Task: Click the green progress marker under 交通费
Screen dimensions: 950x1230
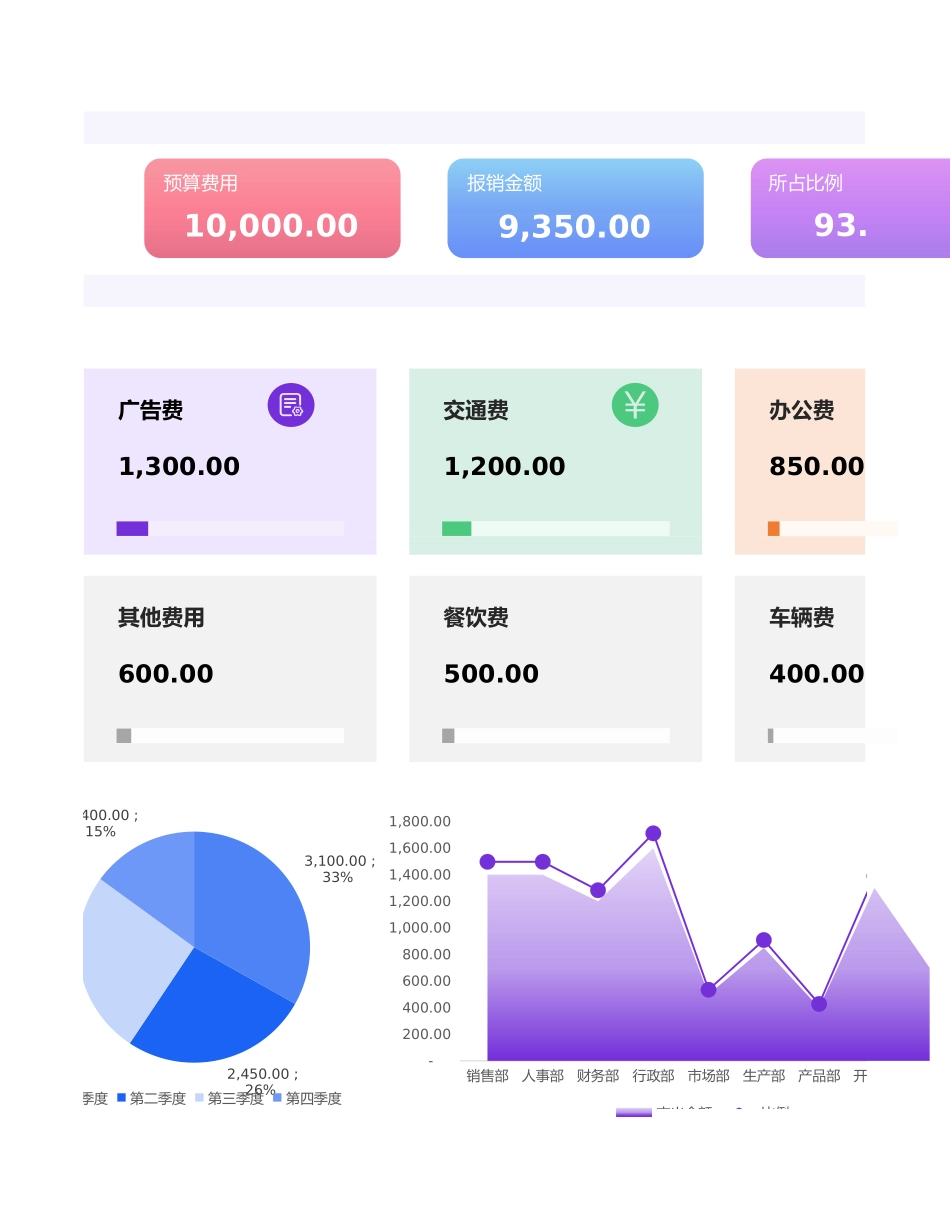Action: coord(457,527)
